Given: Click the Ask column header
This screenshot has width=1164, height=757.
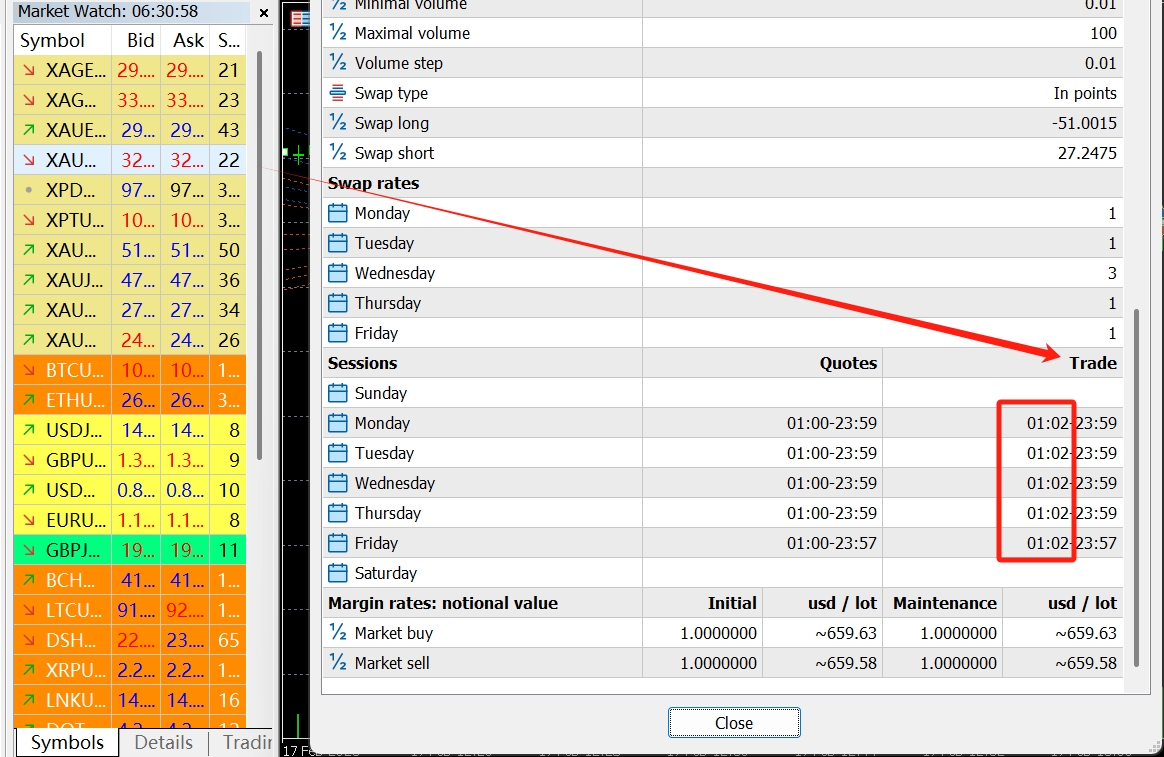Looking at the screenshot, I should coord(185,40).
